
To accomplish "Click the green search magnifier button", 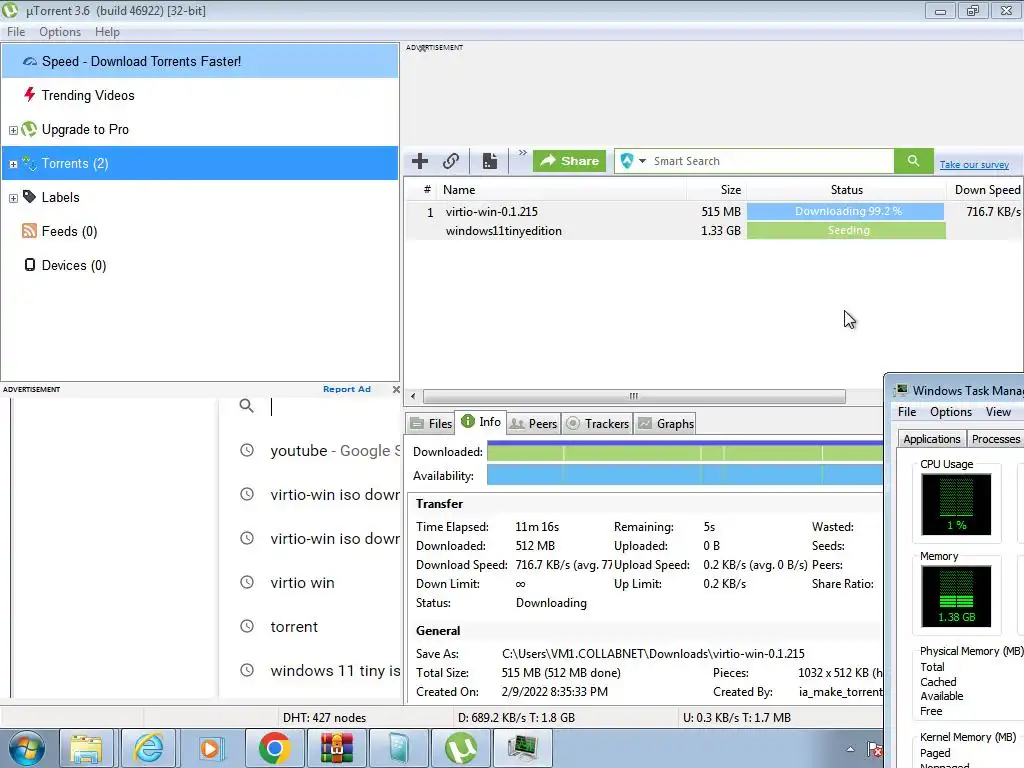I will [913, 161].
